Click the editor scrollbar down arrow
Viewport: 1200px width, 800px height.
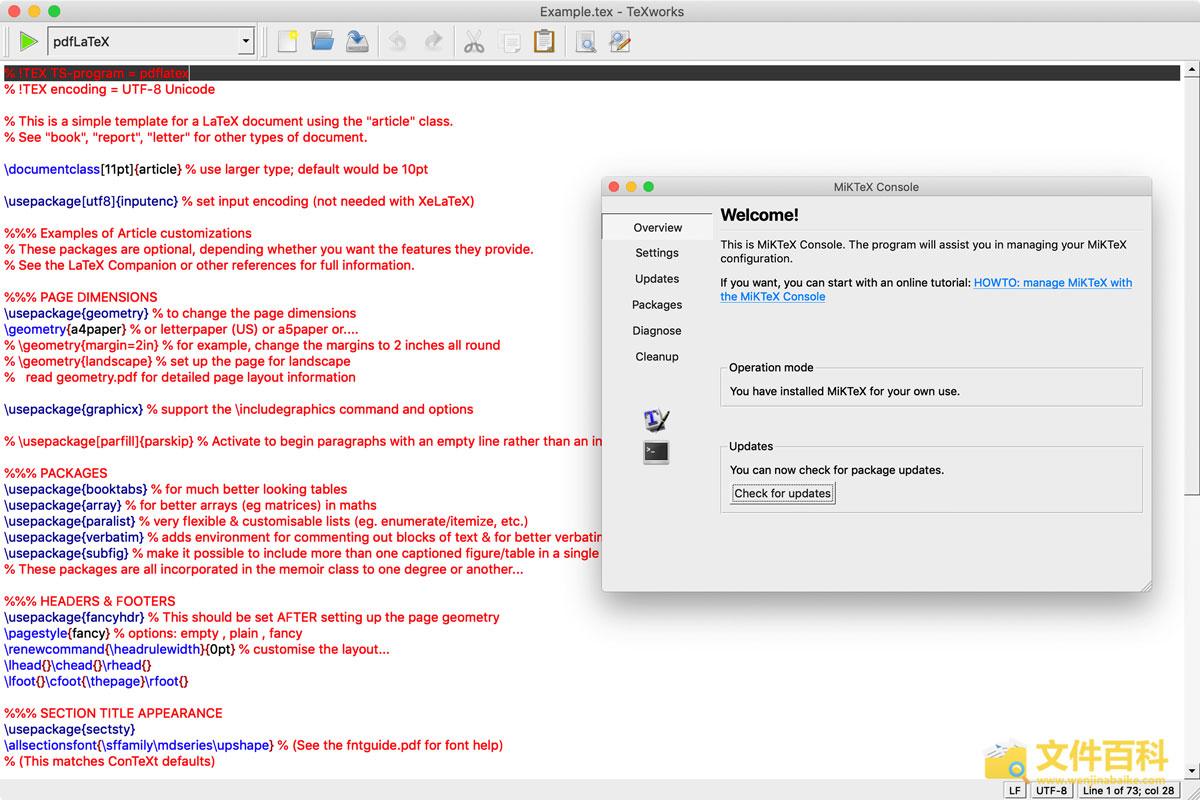1191,771
